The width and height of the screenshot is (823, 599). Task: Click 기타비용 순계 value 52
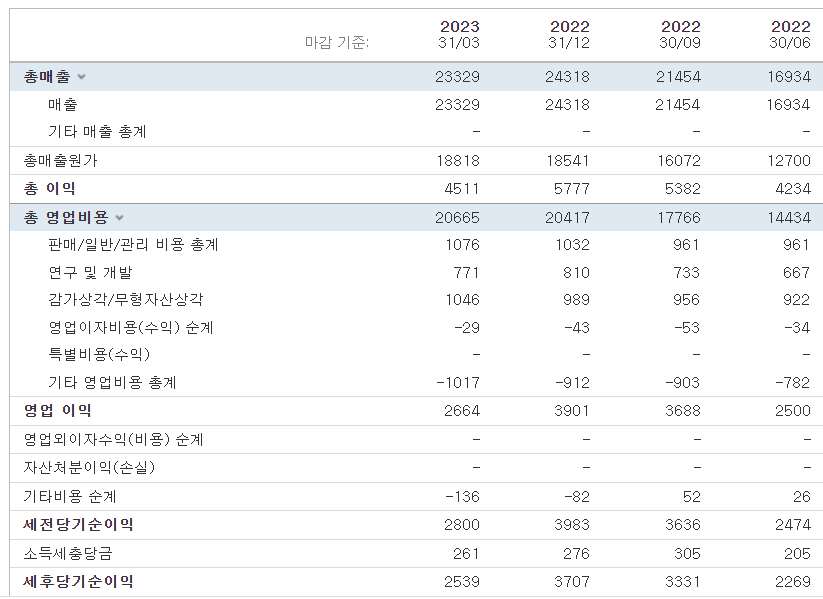(x=692, y=497)
